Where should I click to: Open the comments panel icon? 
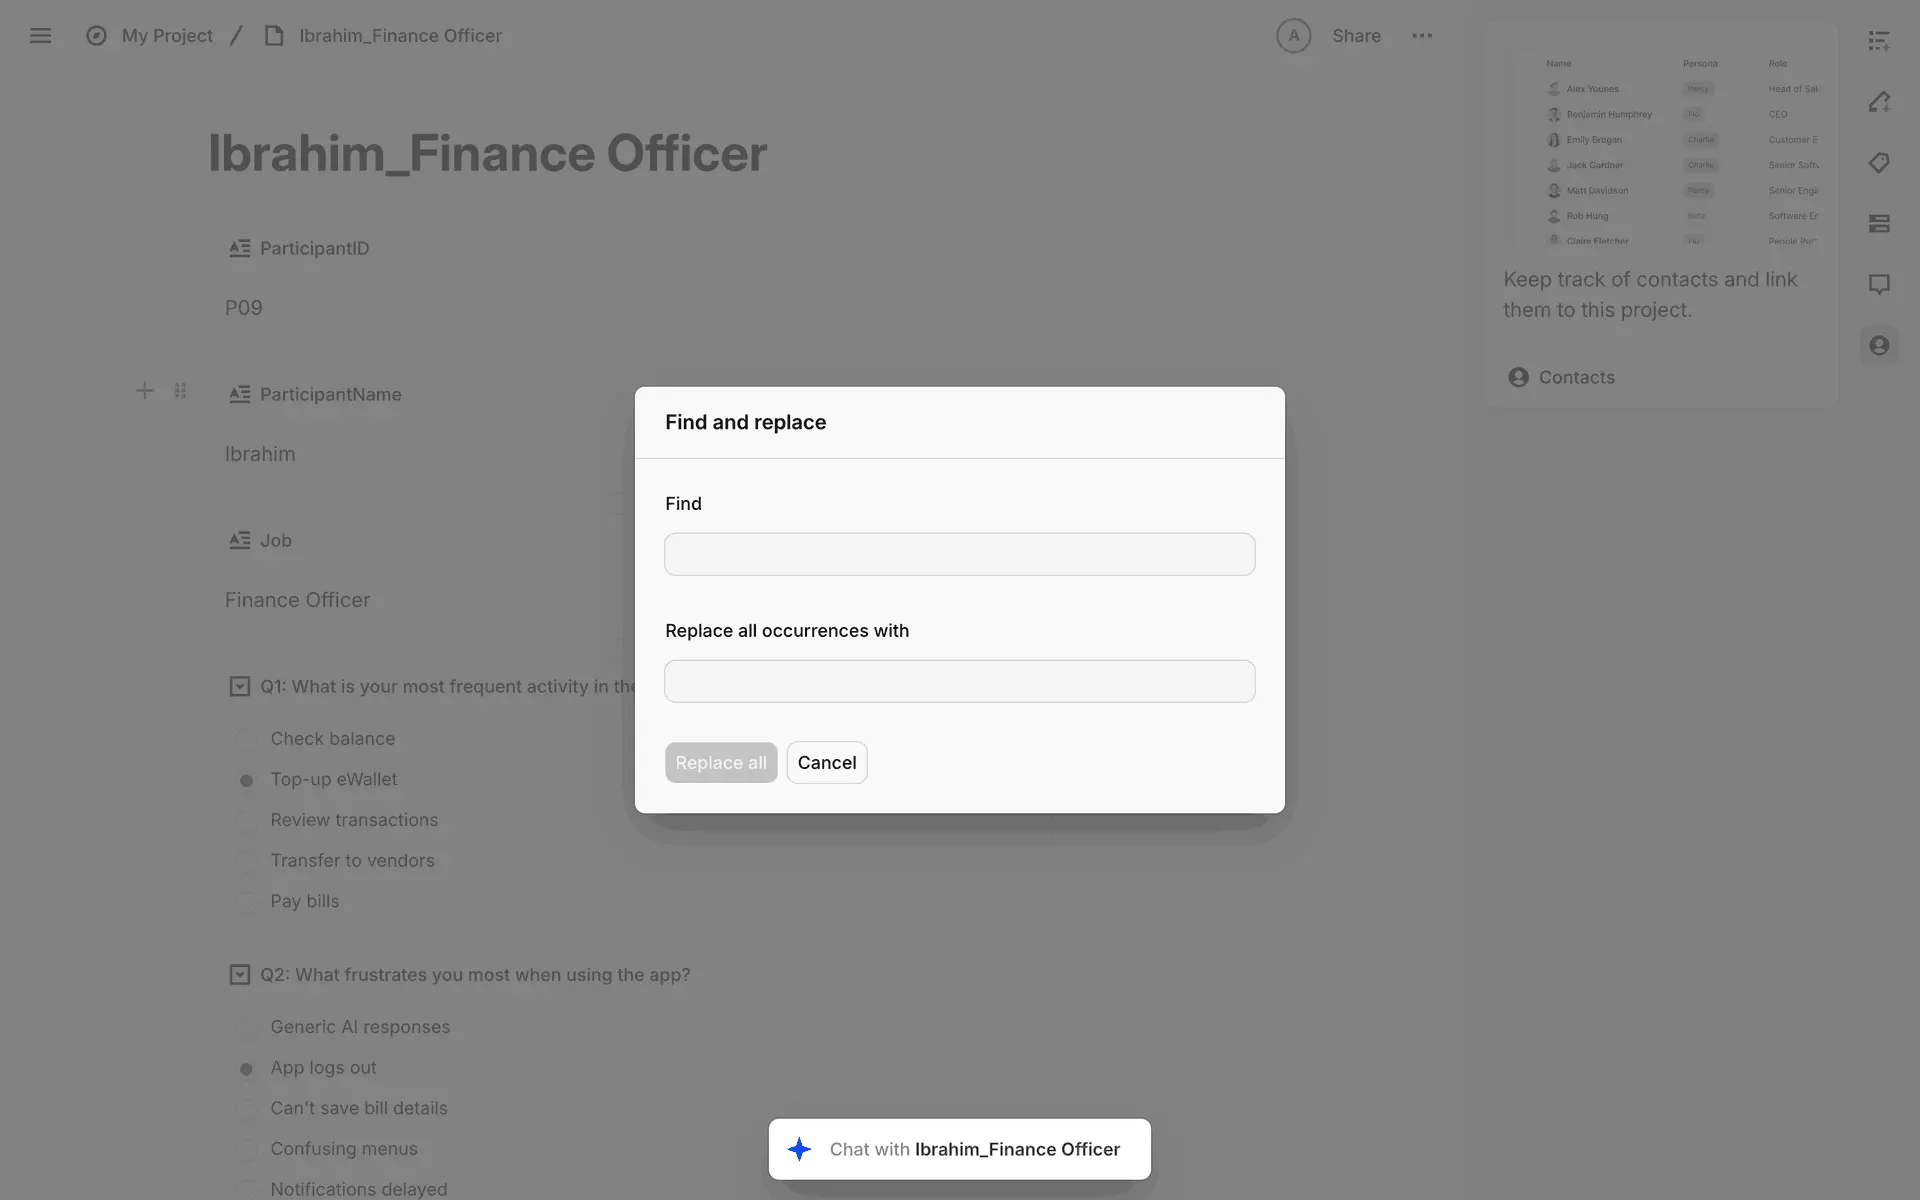[1879, 284]
